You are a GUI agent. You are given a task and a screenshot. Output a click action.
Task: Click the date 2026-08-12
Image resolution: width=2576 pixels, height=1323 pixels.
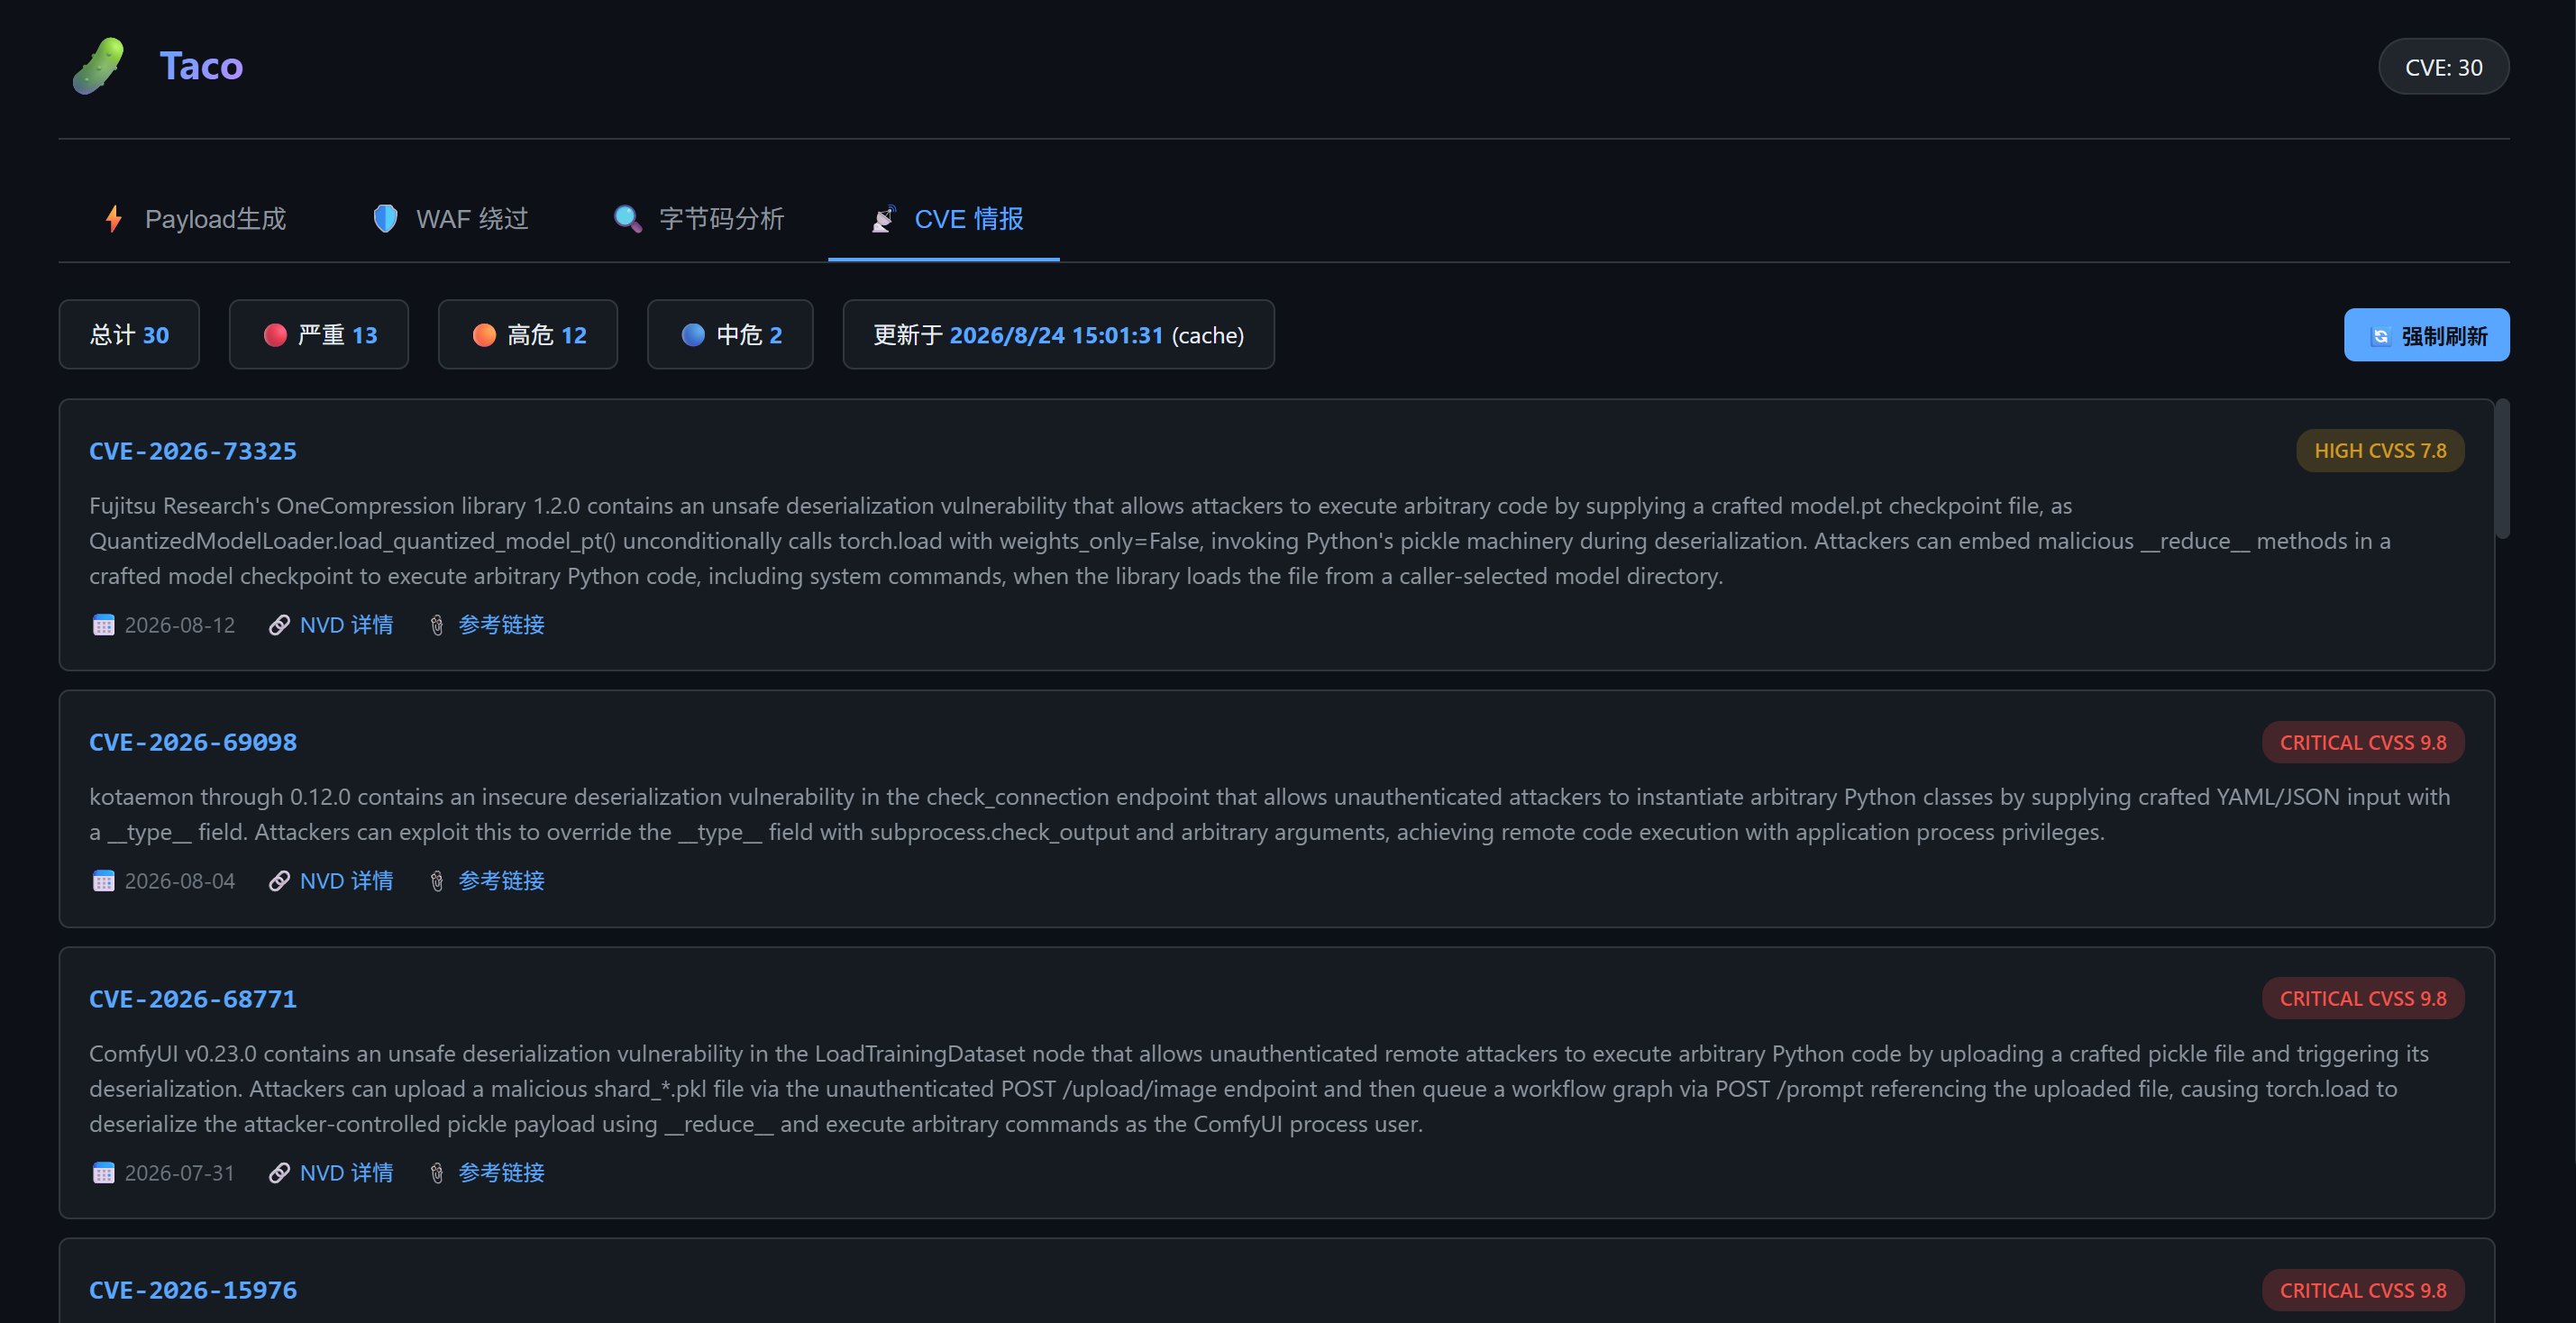click(x=180, y=625)
